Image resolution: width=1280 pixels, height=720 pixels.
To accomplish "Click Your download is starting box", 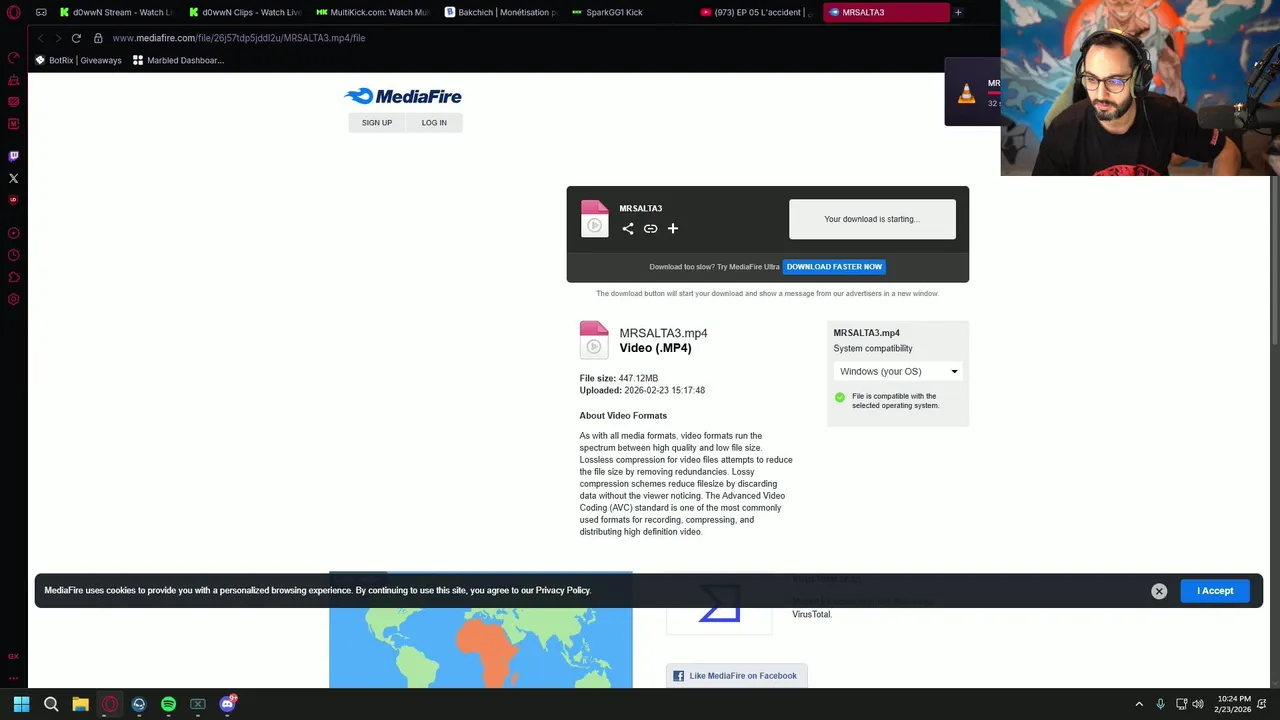I will [x=872, y=219].
